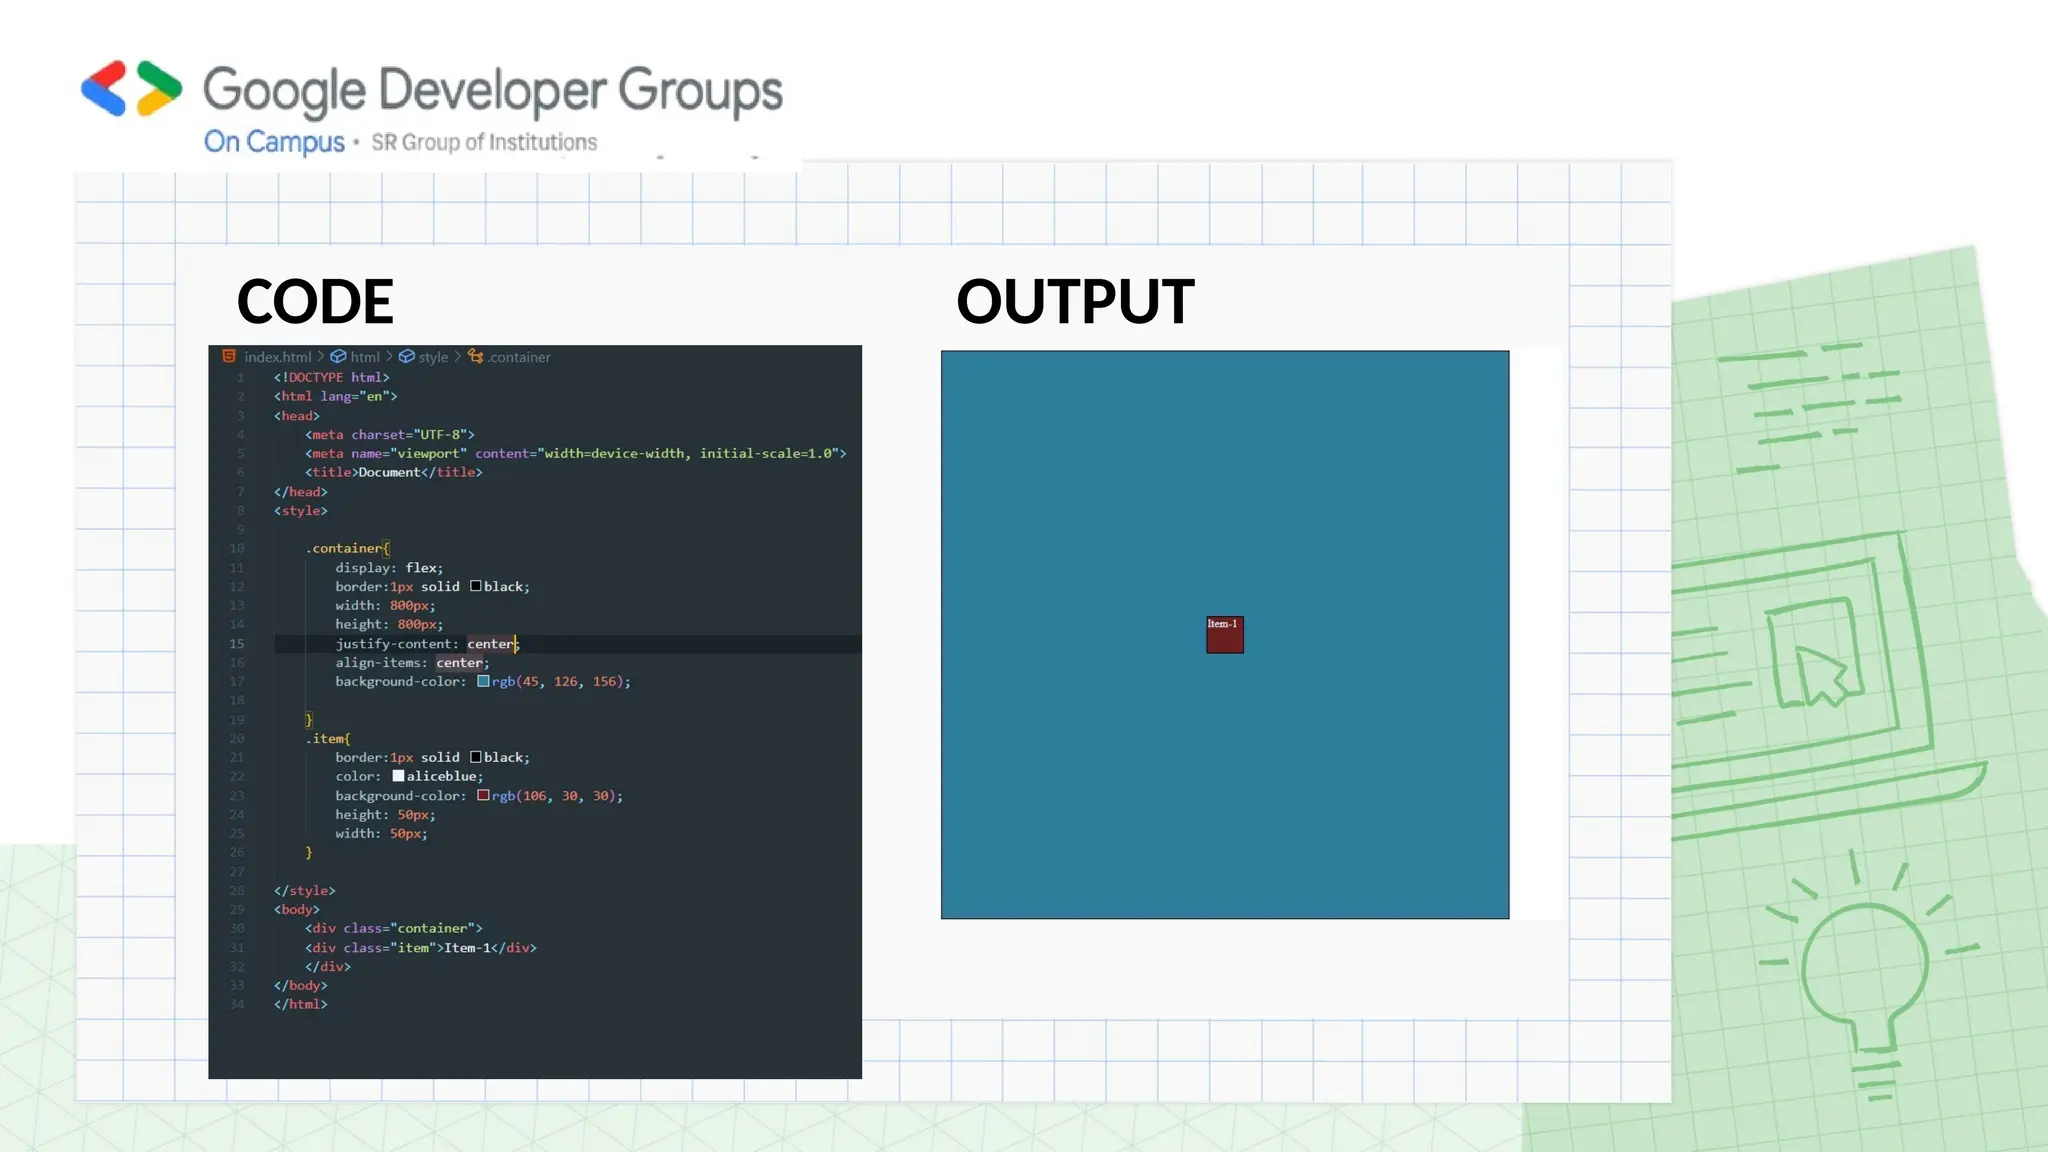
Task: Open the red rgb(106, 30, 30) color swatch
Action: coord(484,796)
